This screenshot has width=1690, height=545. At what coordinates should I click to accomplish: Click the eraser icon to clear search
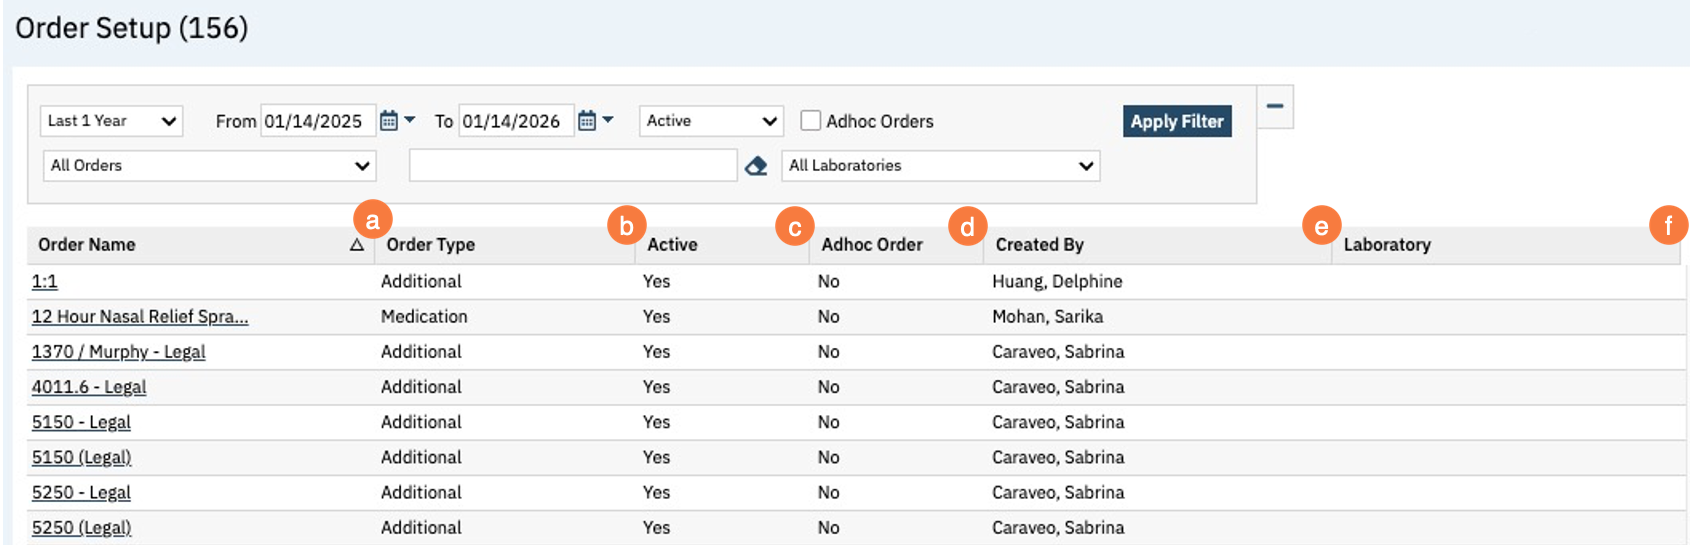coord(756,166)
